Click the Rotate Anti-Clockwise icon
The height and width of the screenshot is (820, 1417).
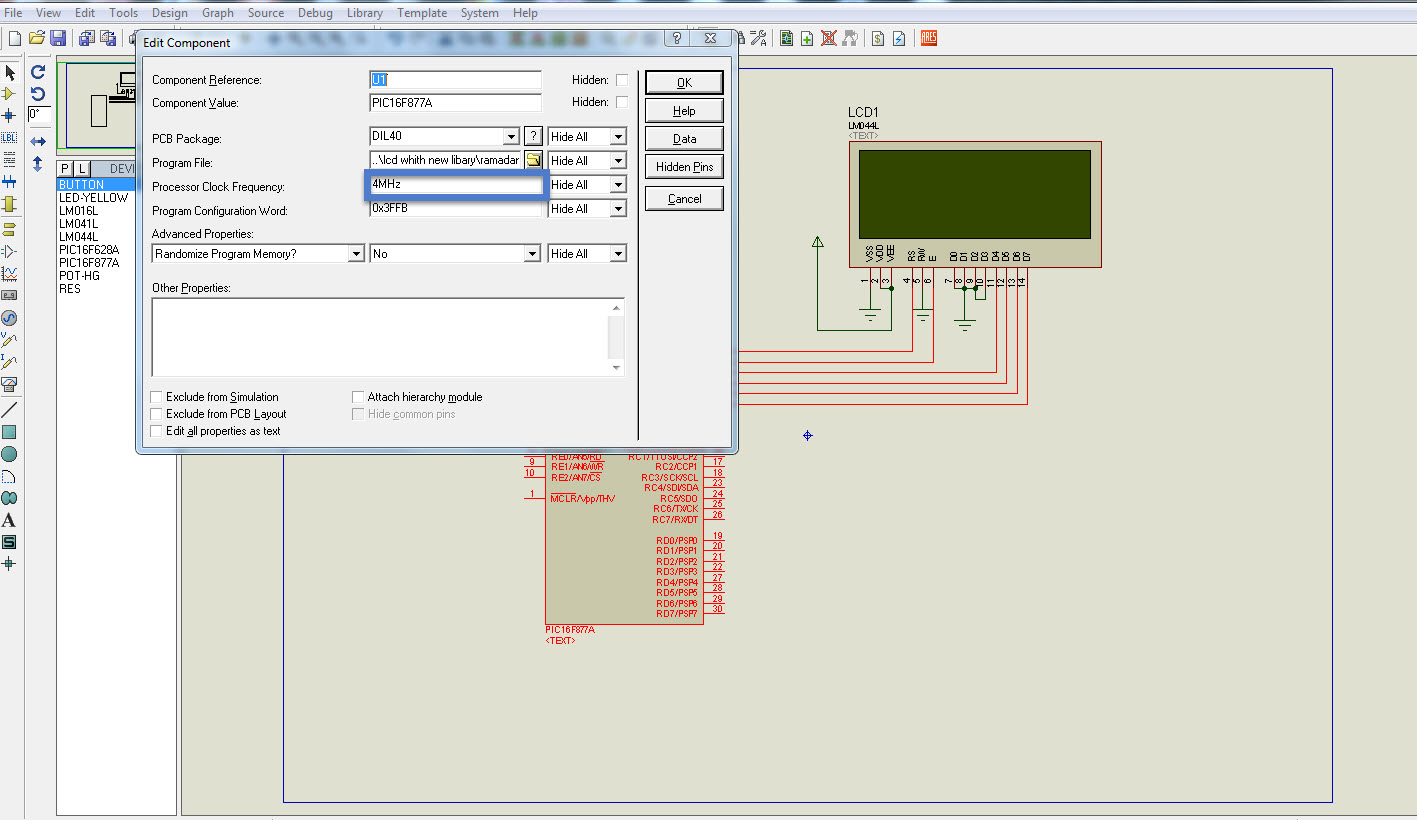point(38,94)
